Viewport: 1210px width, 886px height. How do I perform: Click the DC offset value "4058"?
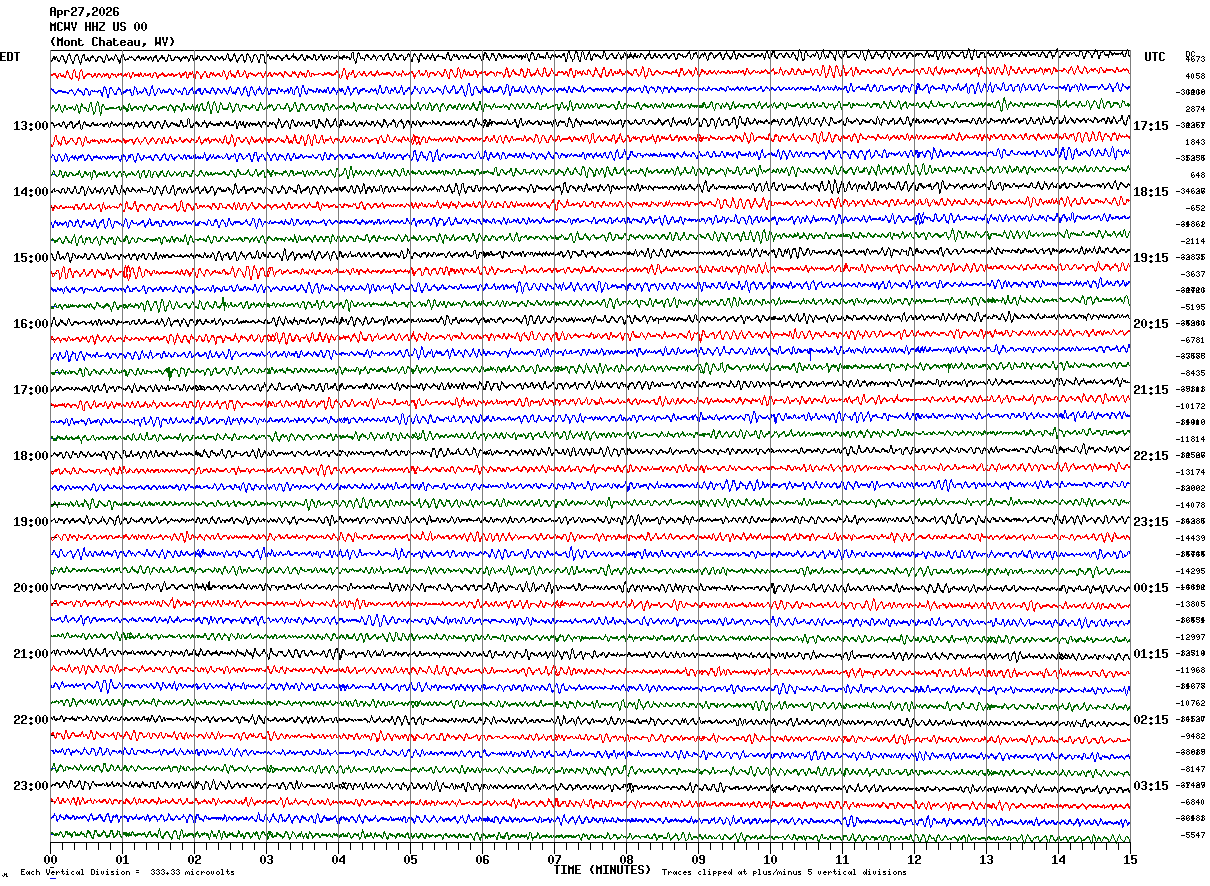(x=1195, y=76)
